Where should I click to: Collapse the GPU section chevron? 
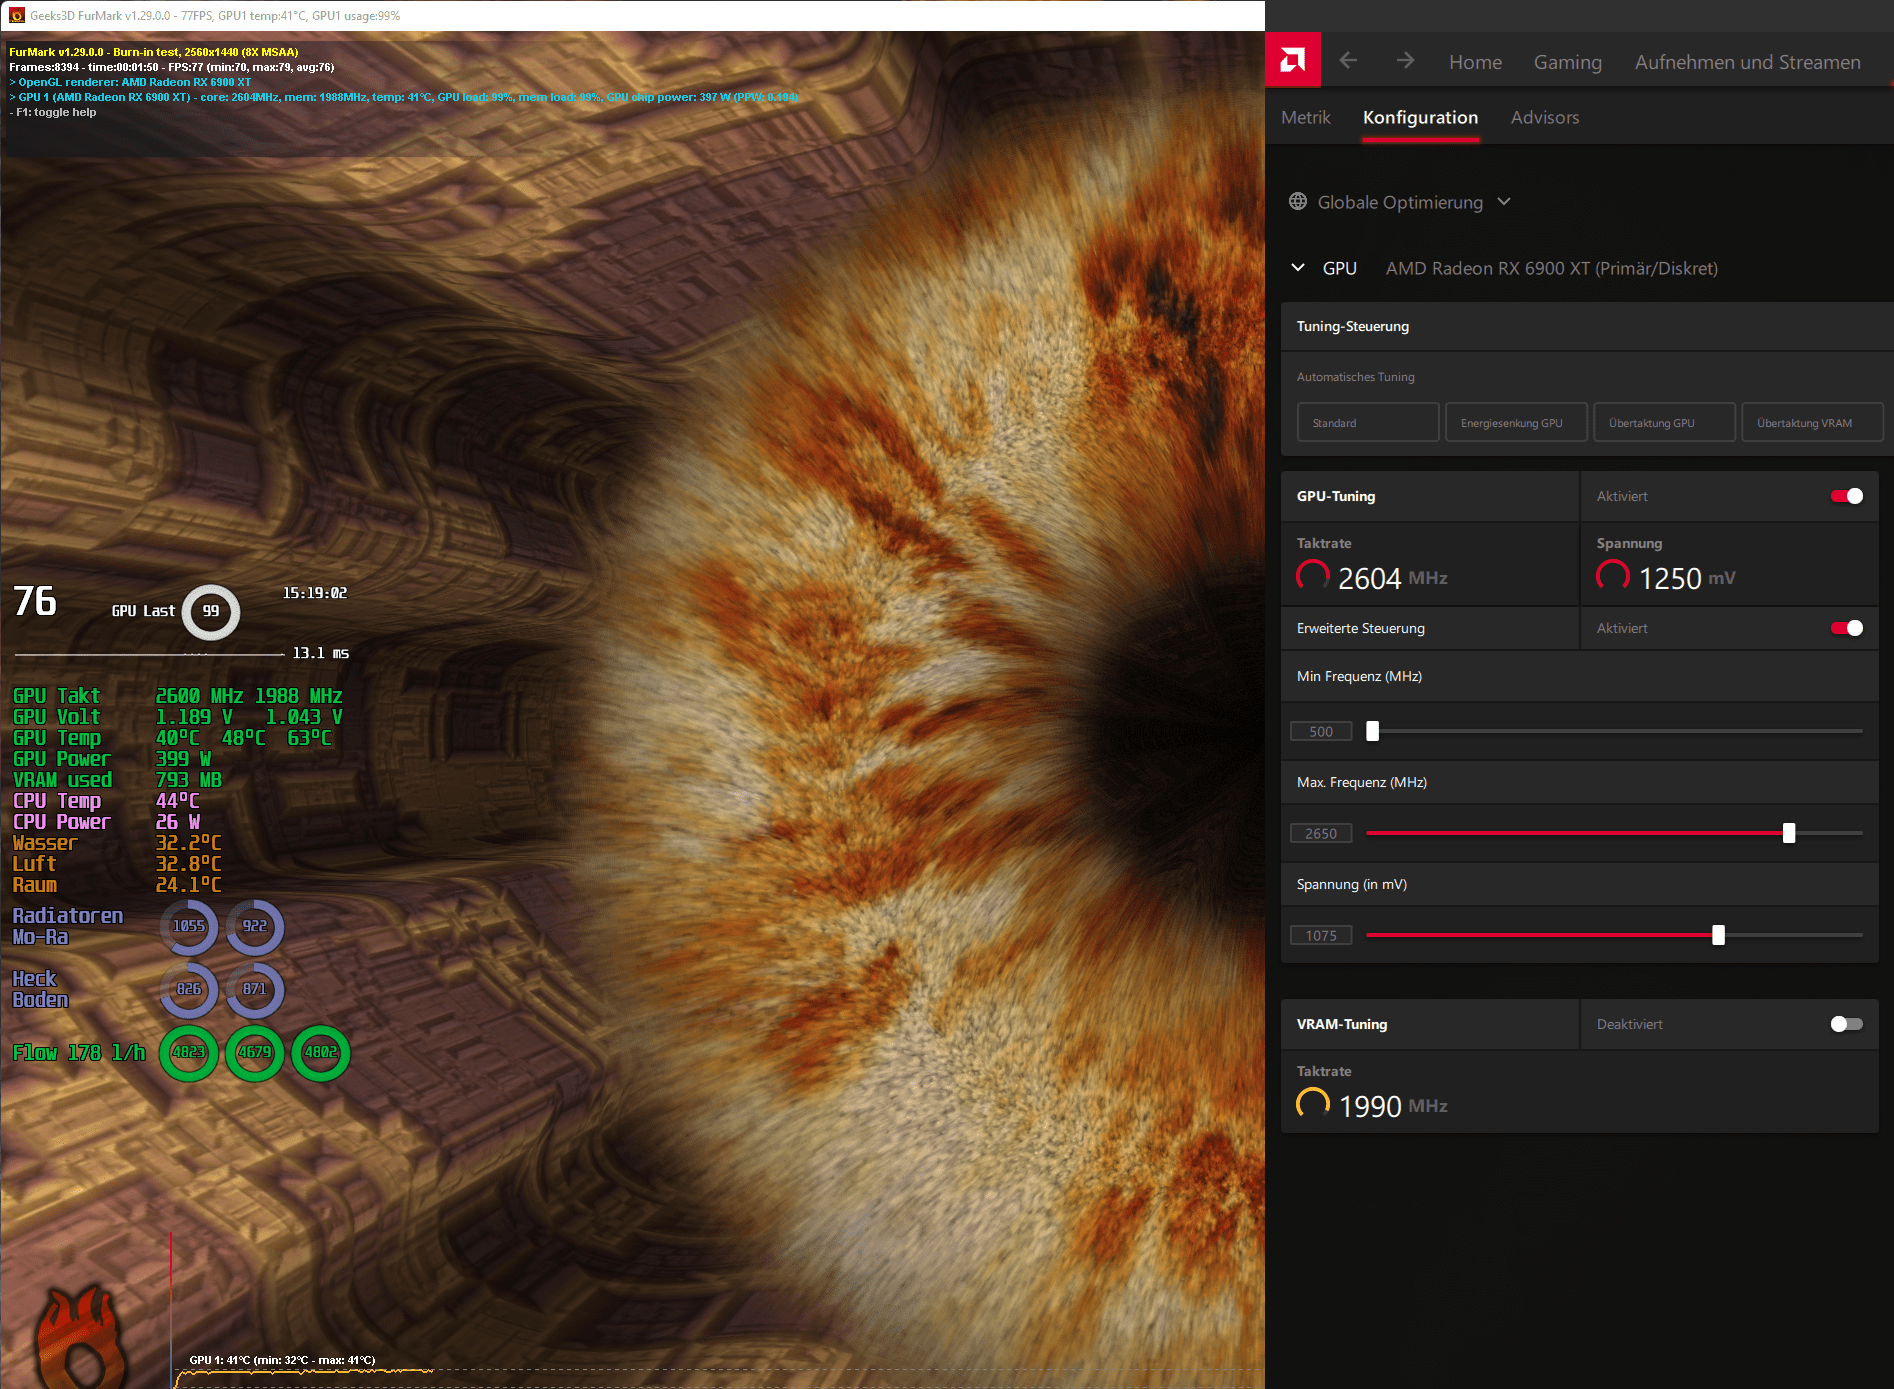pos(1298,268)
